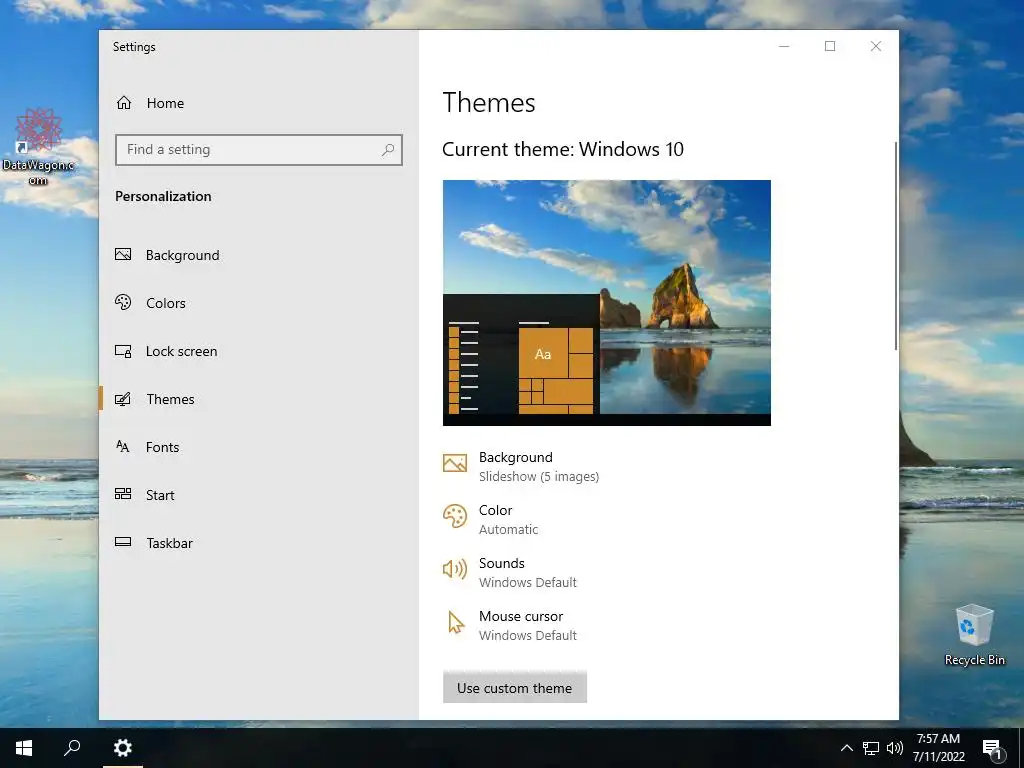1024x768 pixels.
Task: Click the Colors palette icon in sidebar
Action: (x=123, y=302)
